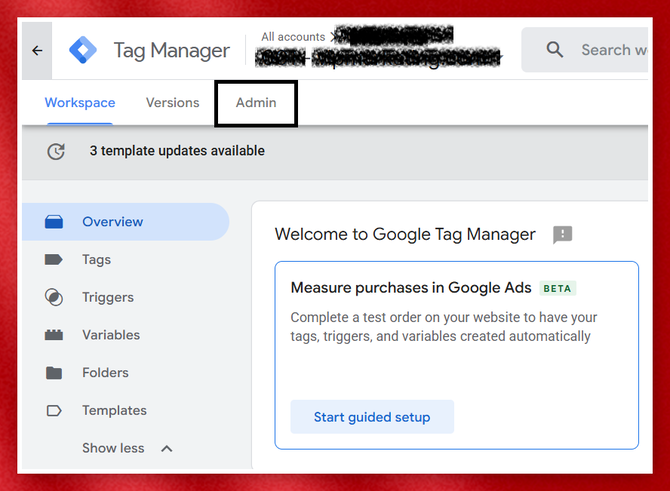
Task: Click 3 template updates available notice
Action: (x=177, y=151)
